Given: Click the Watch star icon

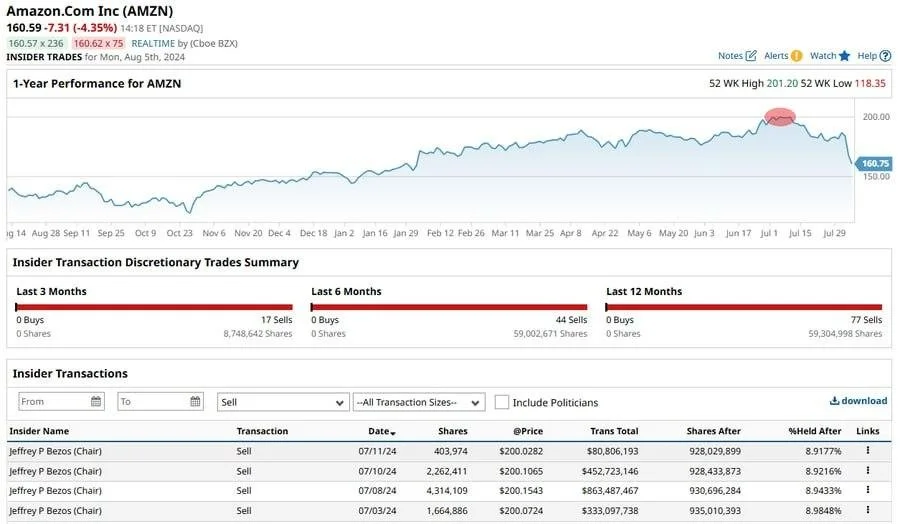Looking at the screenshot, I should (844, 56).
